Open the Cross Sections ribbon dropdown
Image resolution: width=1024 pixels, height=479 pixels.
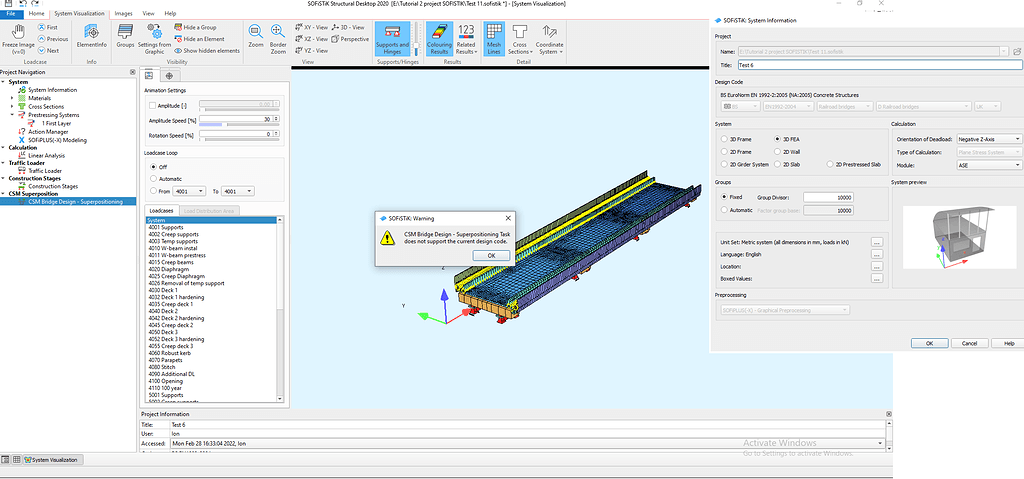(x=520, y=40)
